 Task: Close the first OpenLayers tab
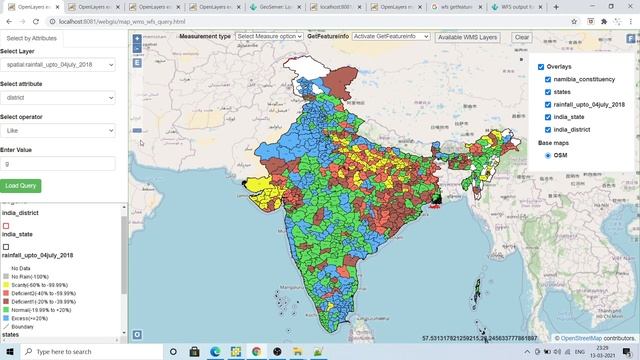(58, 7)
